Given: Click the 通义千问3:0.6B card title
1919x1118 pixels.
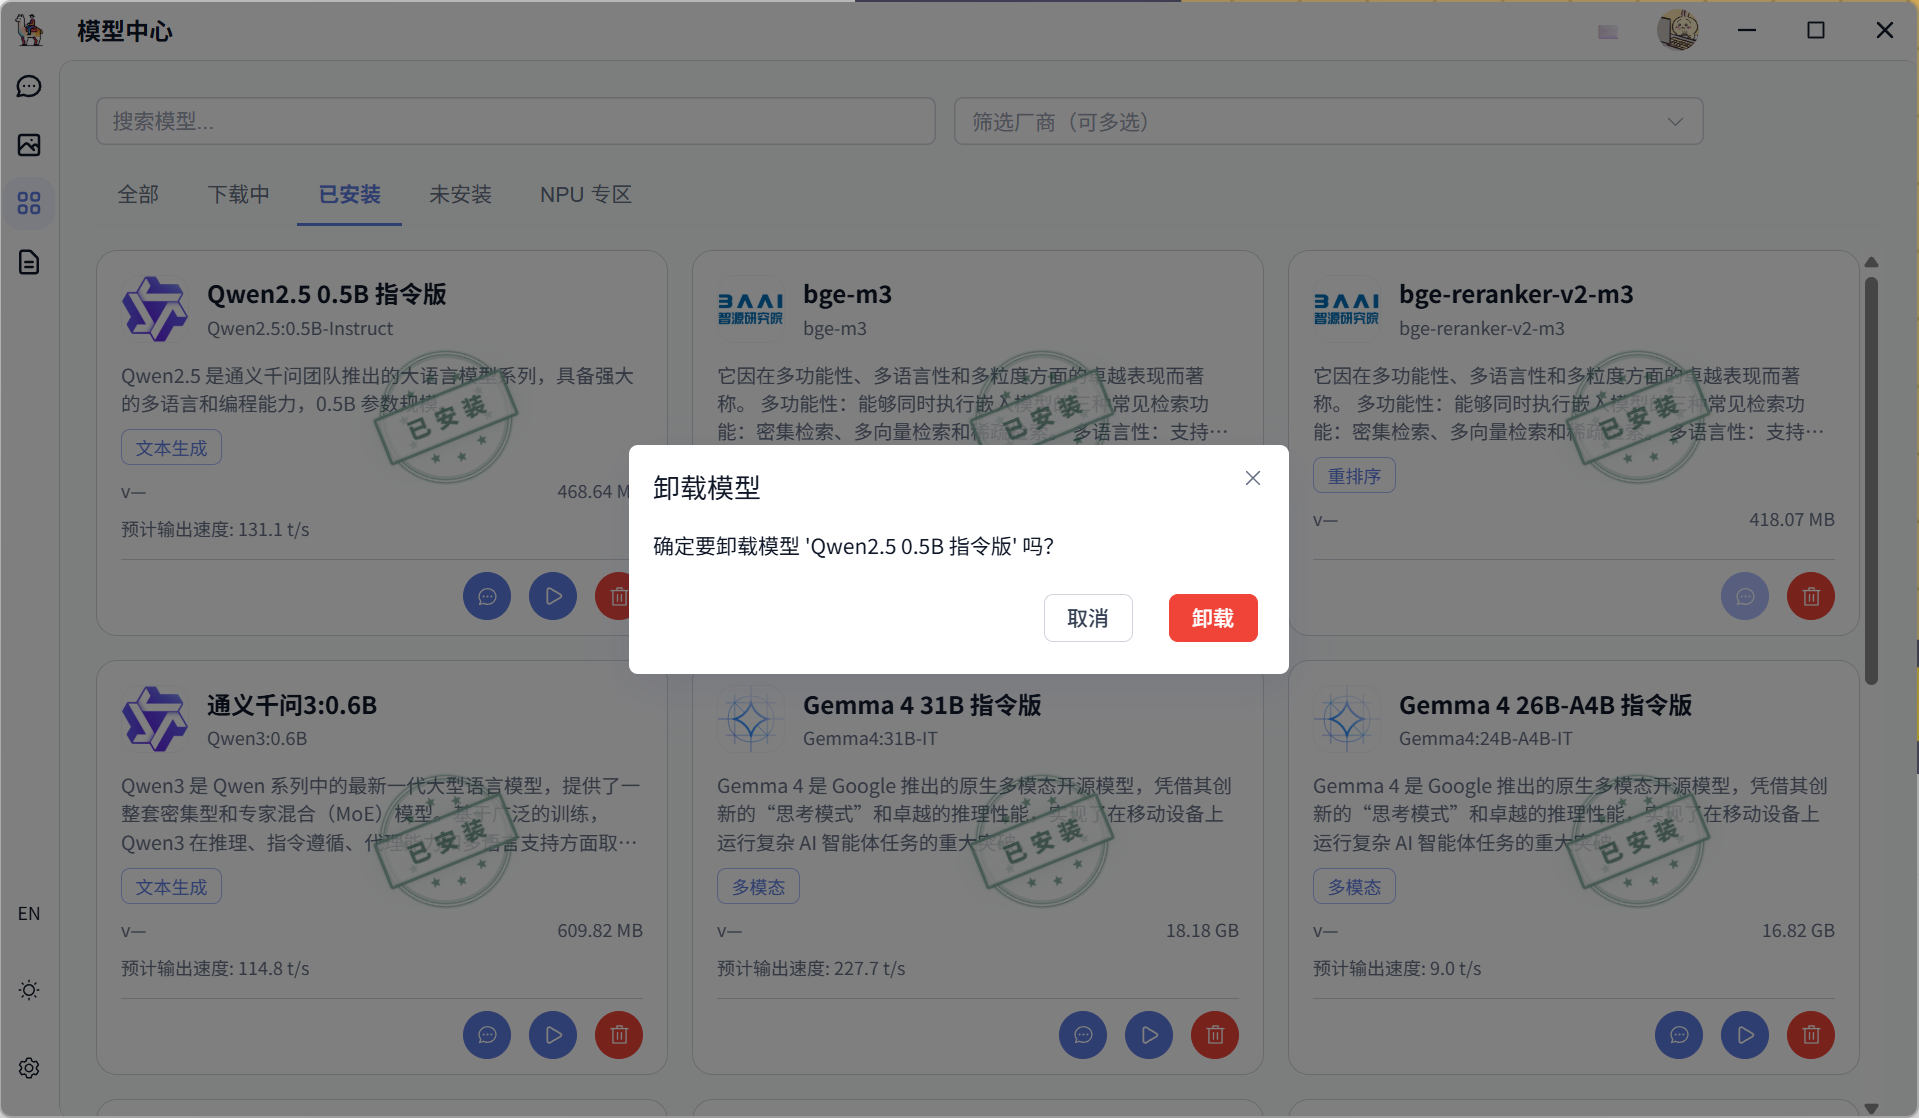Looking at the screenshot, I should 292,705.
